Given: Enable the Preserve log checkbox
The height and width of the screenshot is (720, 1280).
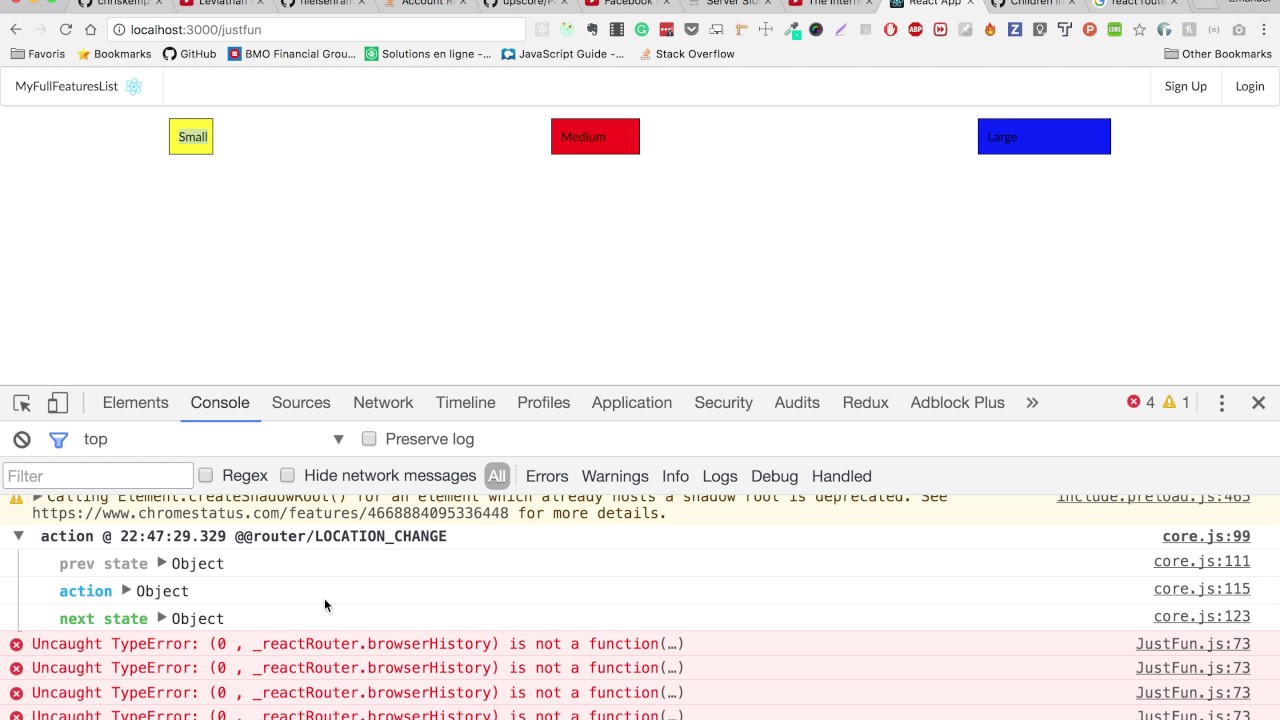Looking at the screenshot, I should pos(369,439).
